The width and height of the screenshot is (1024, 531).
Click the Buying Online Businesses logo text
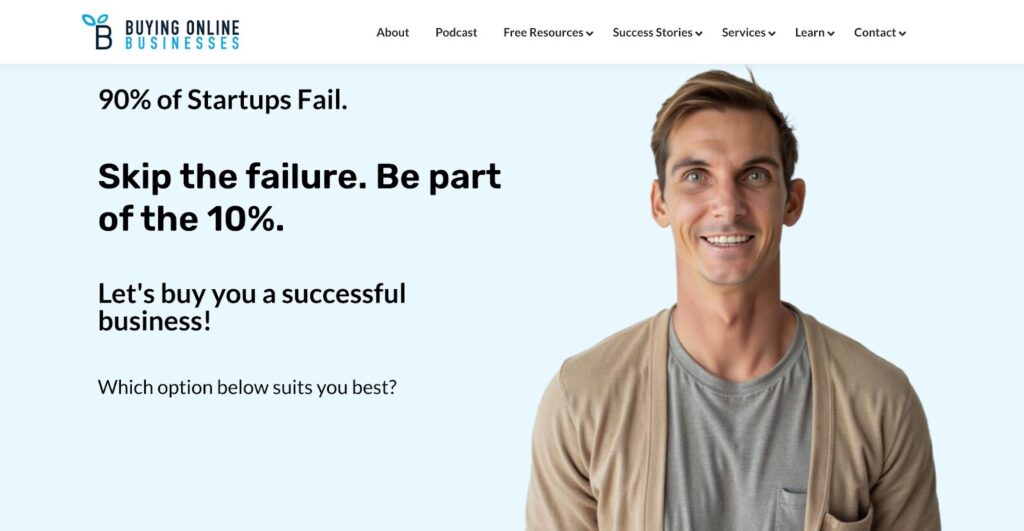click(x=182, y=35)
